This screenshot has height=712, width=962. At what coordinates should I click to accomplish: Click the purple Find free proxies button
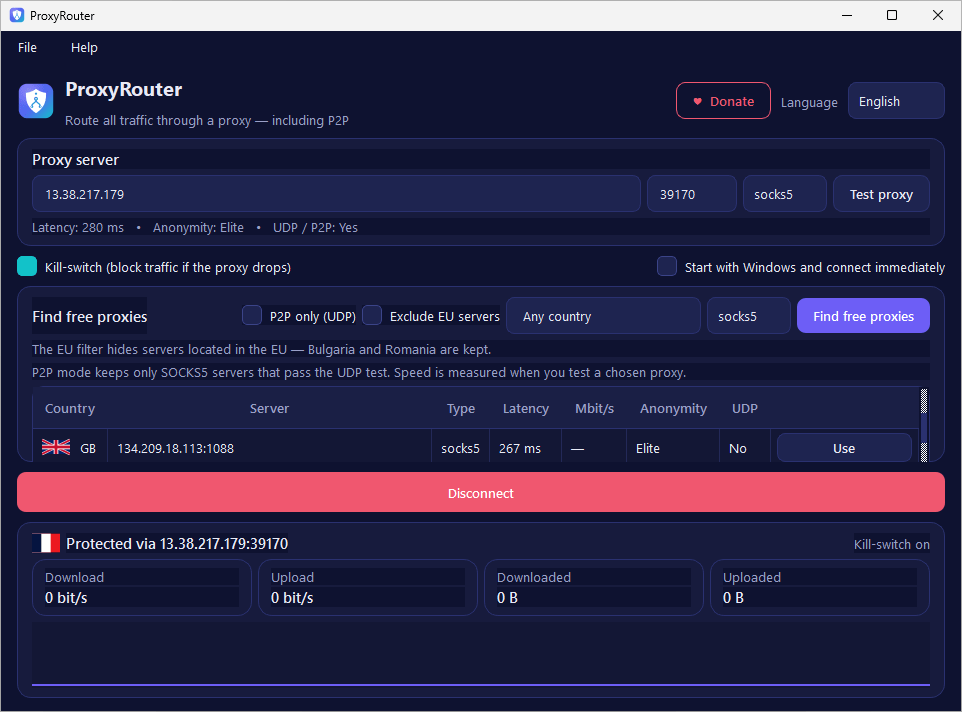point(863,316)
